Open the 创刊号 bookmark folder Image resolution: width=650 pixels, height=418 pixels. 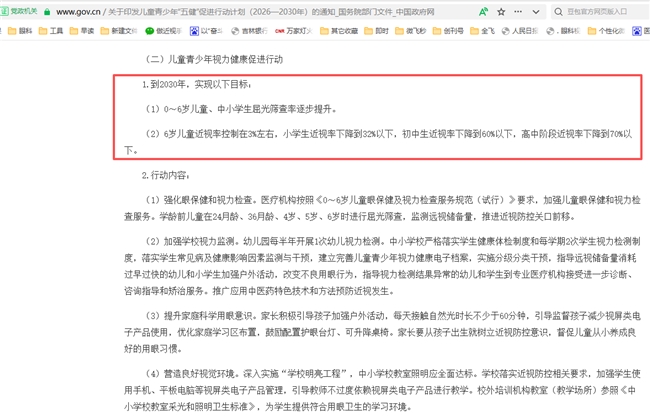[x=447, y=31]
